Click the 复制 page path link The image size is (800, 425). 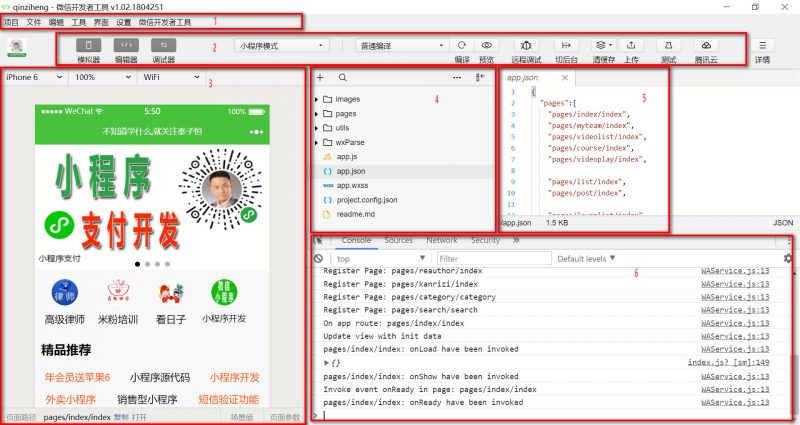(x=121, y=417)
